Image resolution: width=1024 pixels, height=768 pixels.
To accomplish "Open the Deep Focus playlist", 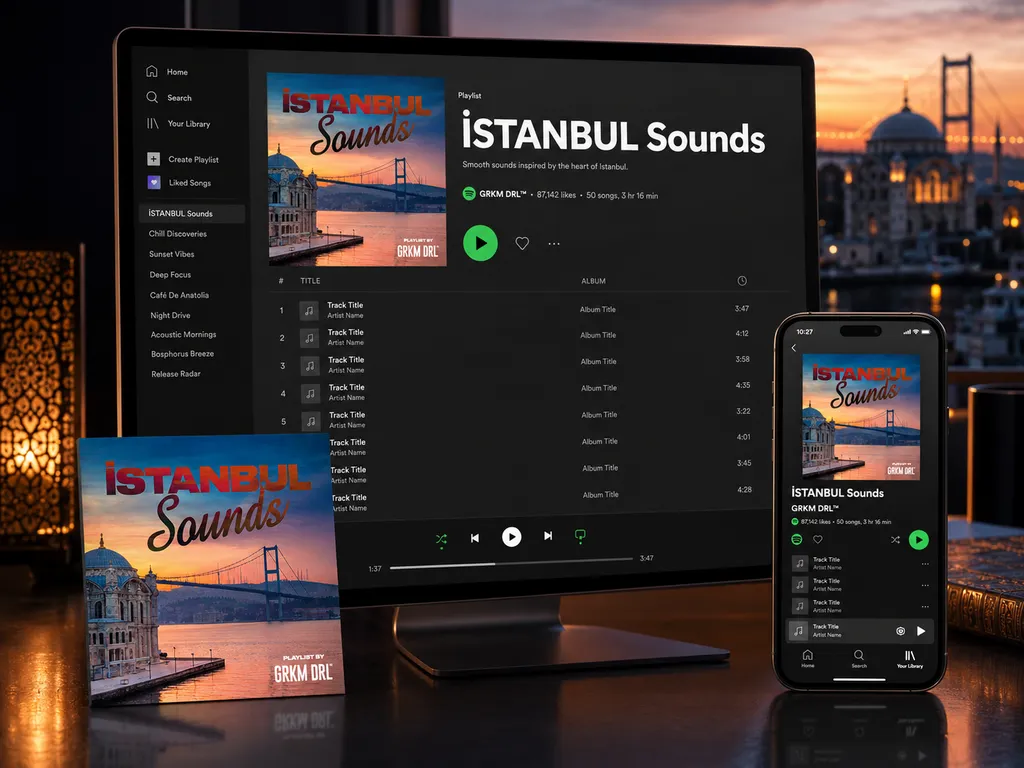I will (x=170, y=275).
